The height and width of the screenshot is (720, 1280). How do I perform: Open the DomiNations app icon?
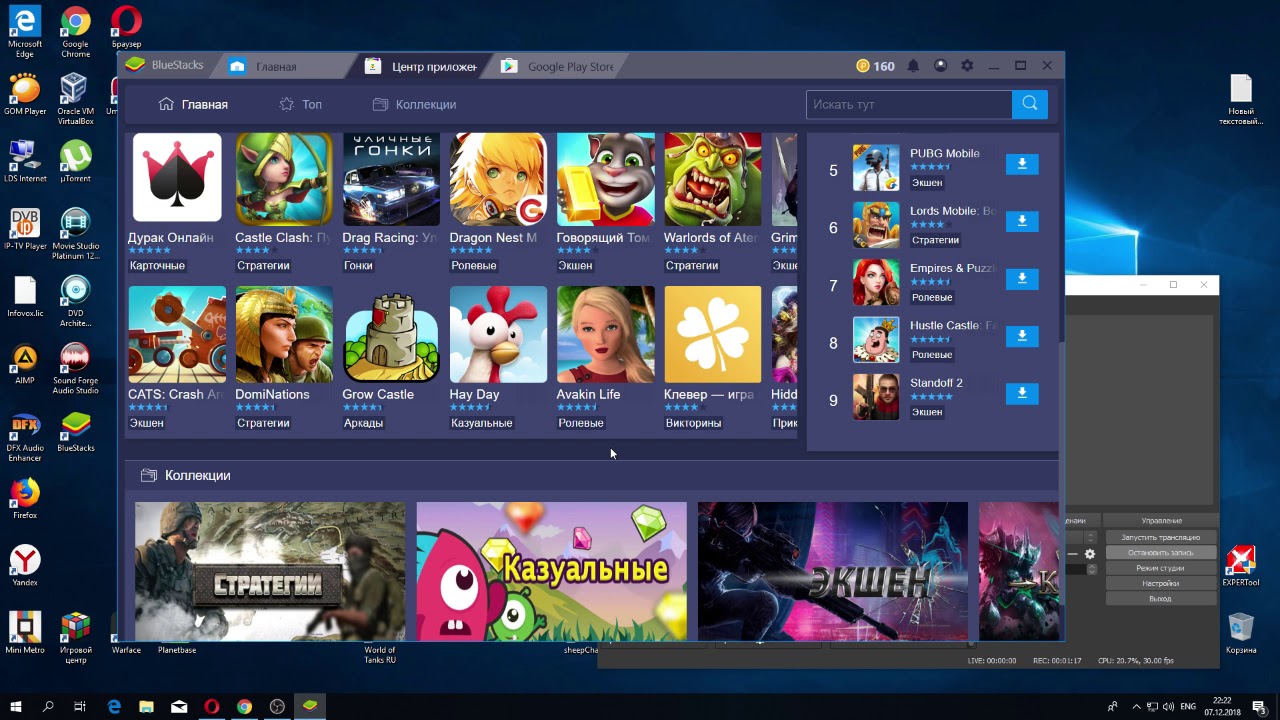(284, 334)
